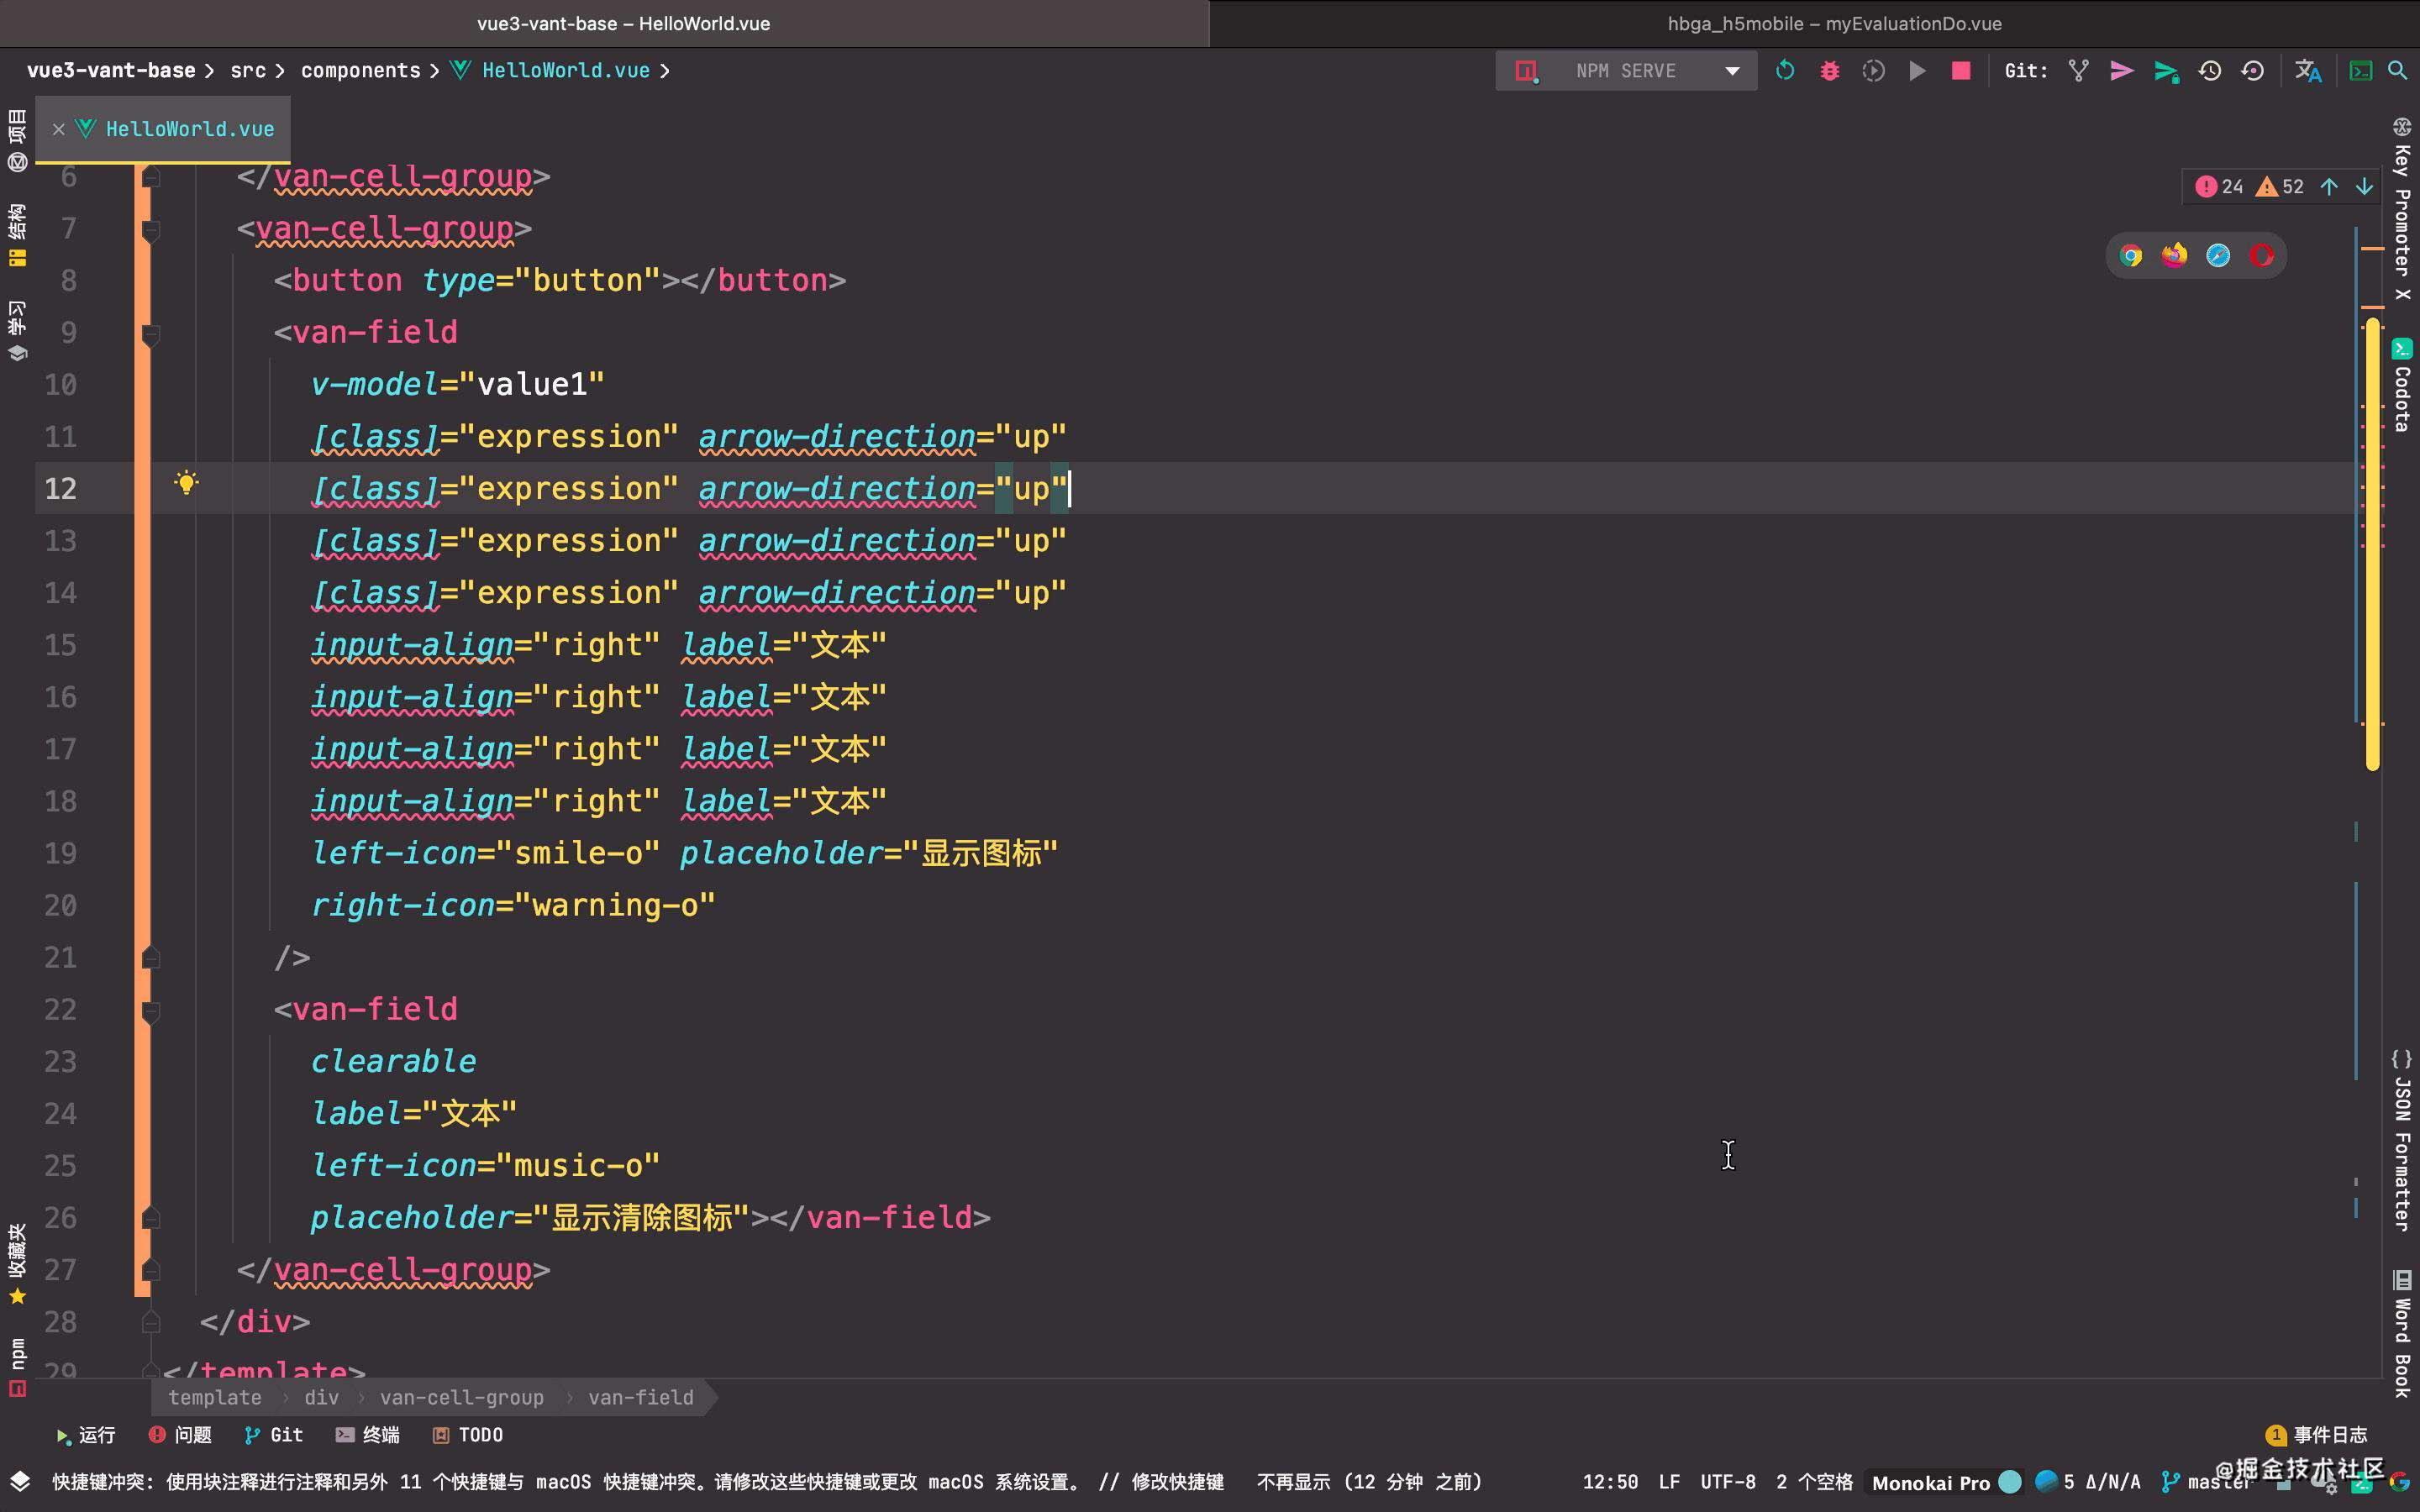2420x1512 pixels.
Task: Open preview in Opera browser
Action: click(2262, 256)
